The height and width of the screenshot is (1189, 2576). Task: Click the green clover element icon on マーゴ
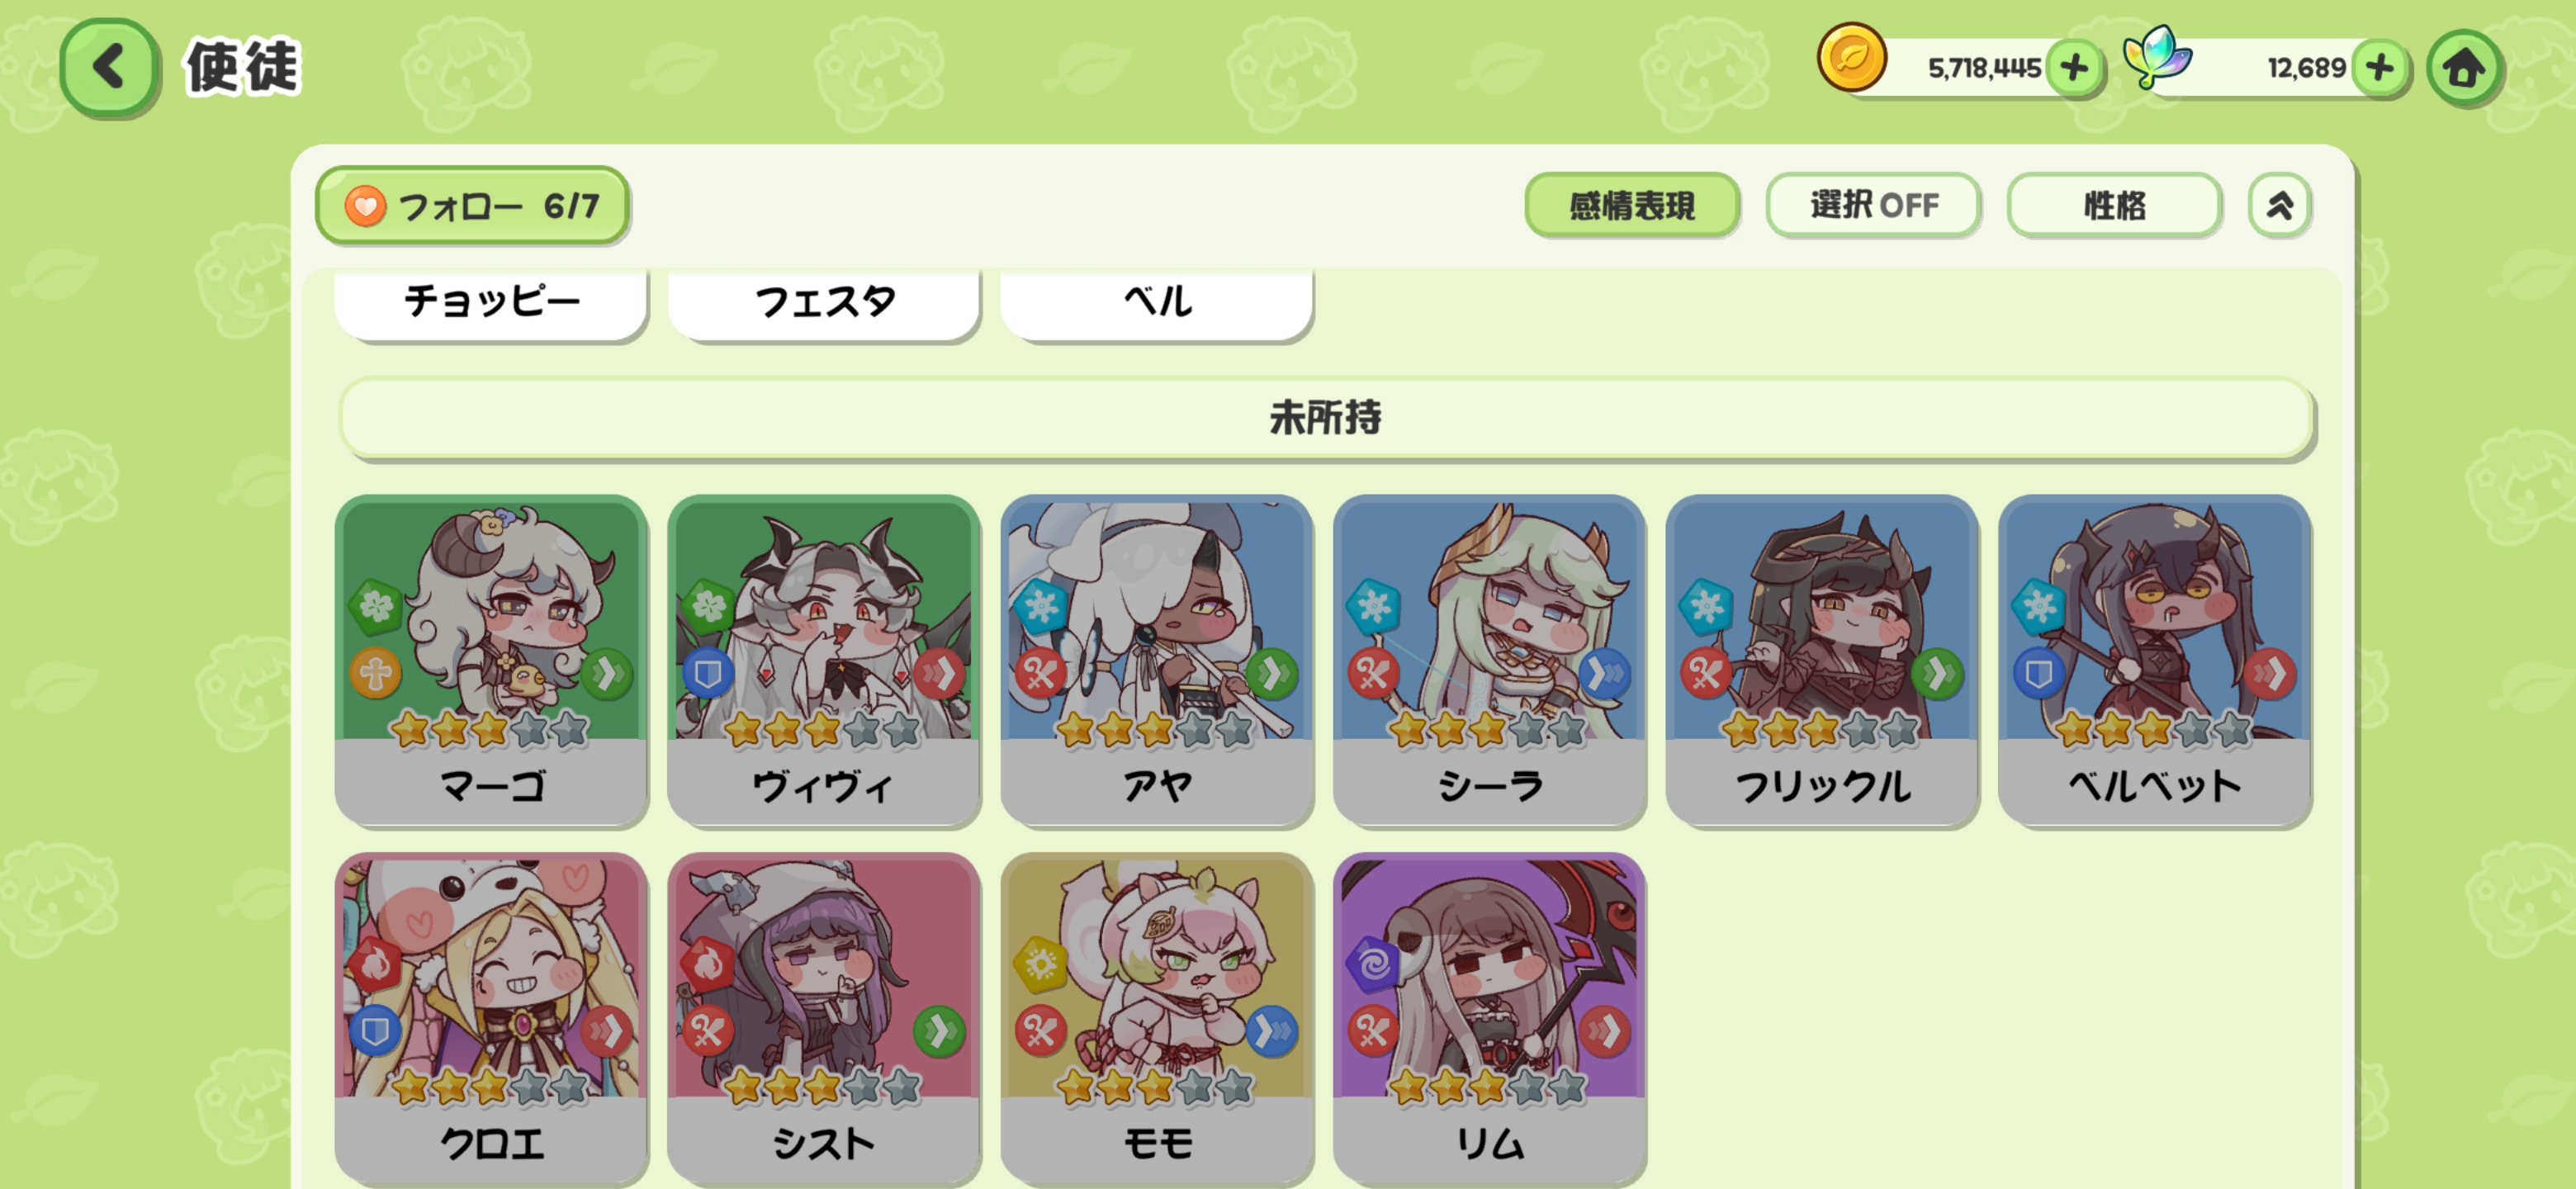[376, 606]
